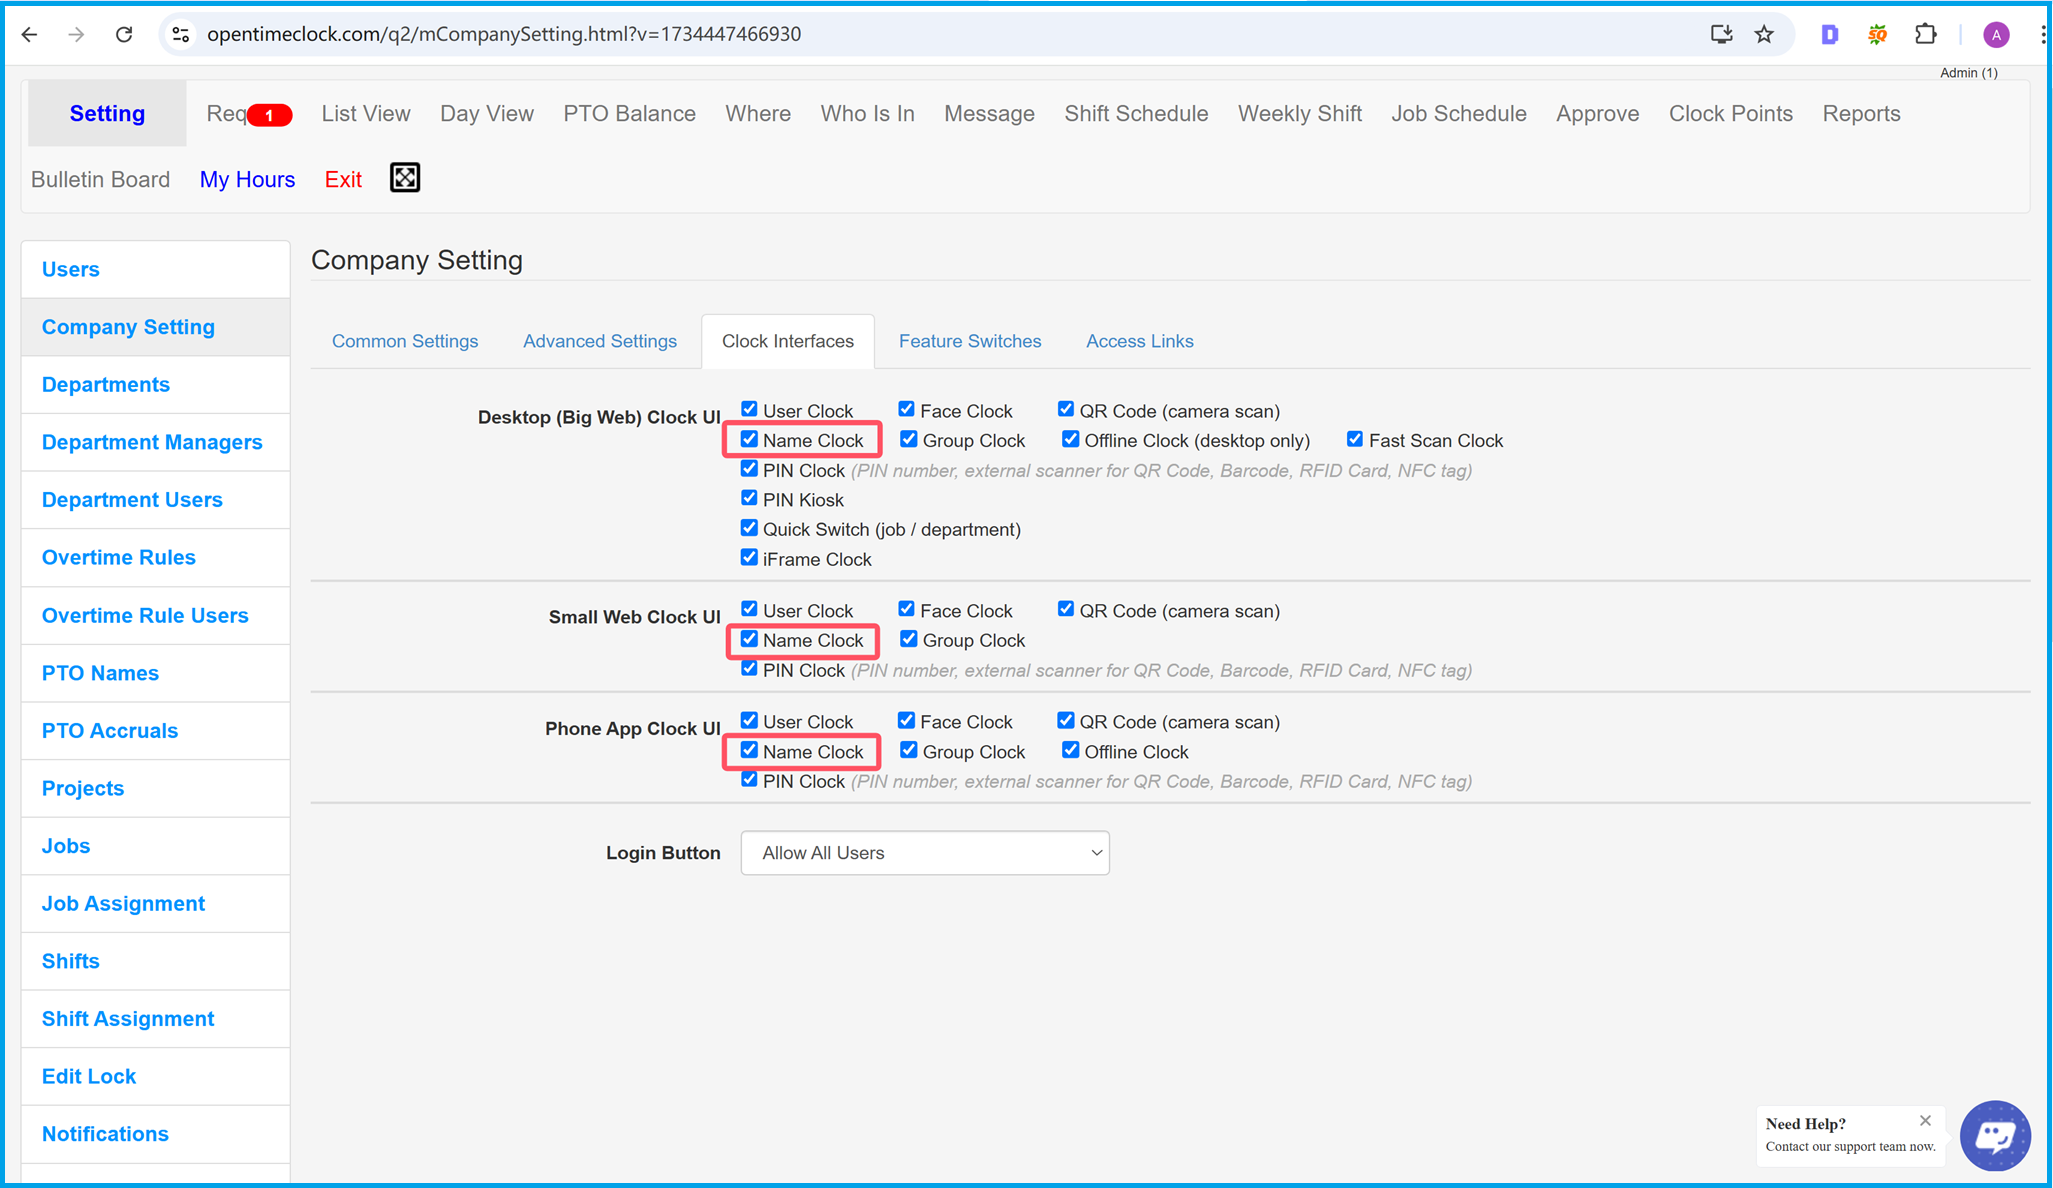Toggle the Face Clock for Phone App
The image size is (2053, 1188).
point(905,721)
